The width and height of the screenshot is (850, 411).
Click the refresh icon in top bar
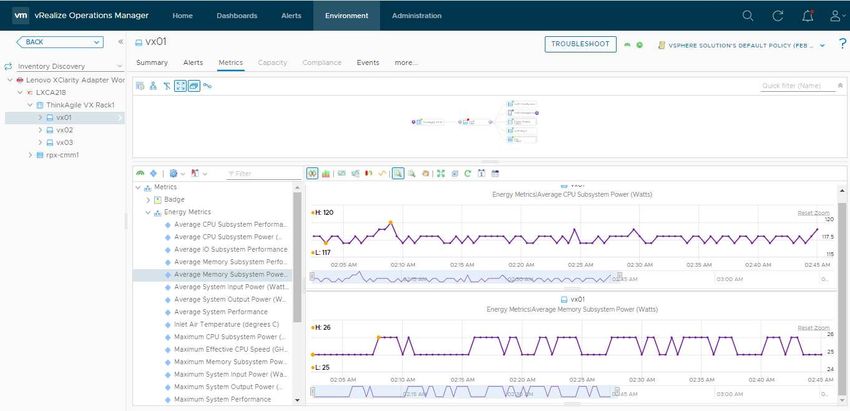pyautogui.click(x=778, y=16)
